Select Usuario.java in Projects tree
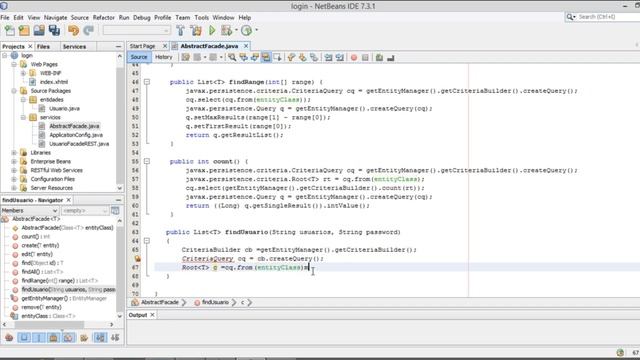 (64, 109)
